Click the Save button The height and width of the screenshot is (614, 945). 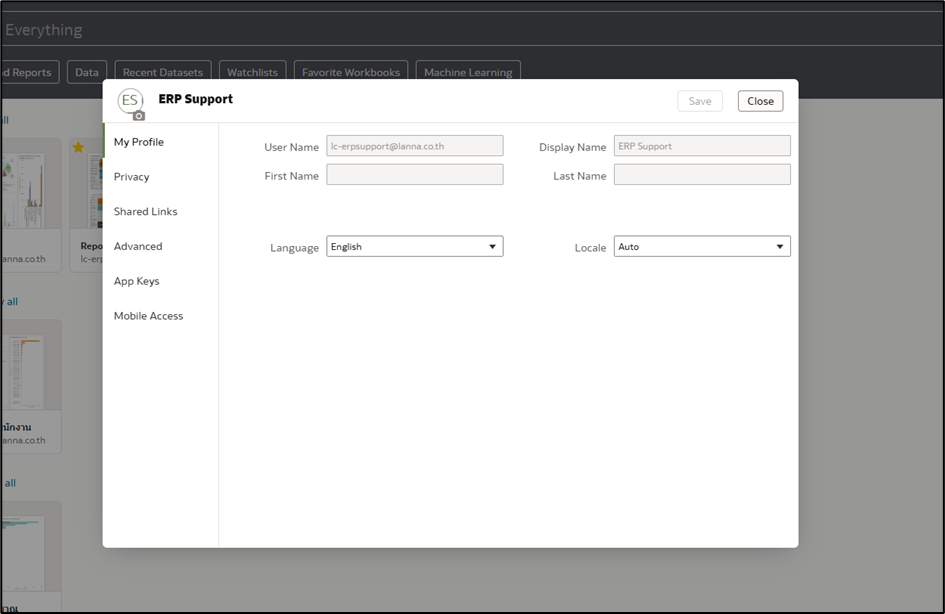click(699, 101)
